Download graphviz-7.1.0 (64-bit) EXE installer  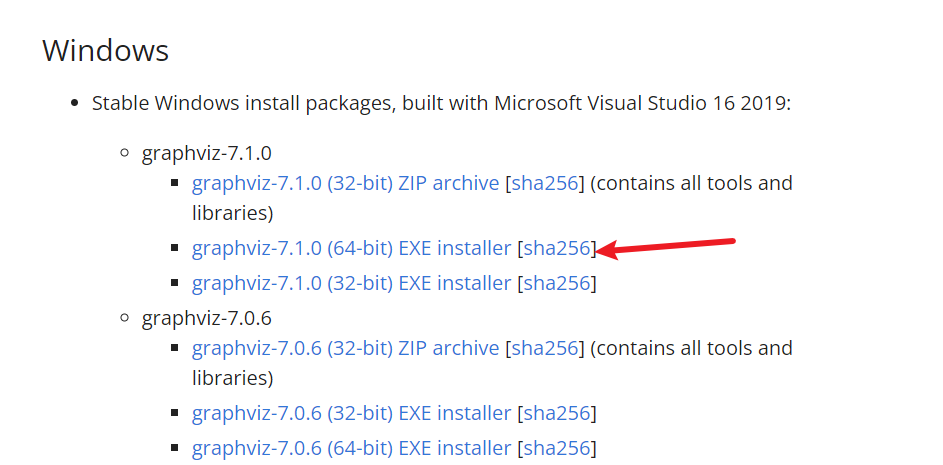(351, 248)
